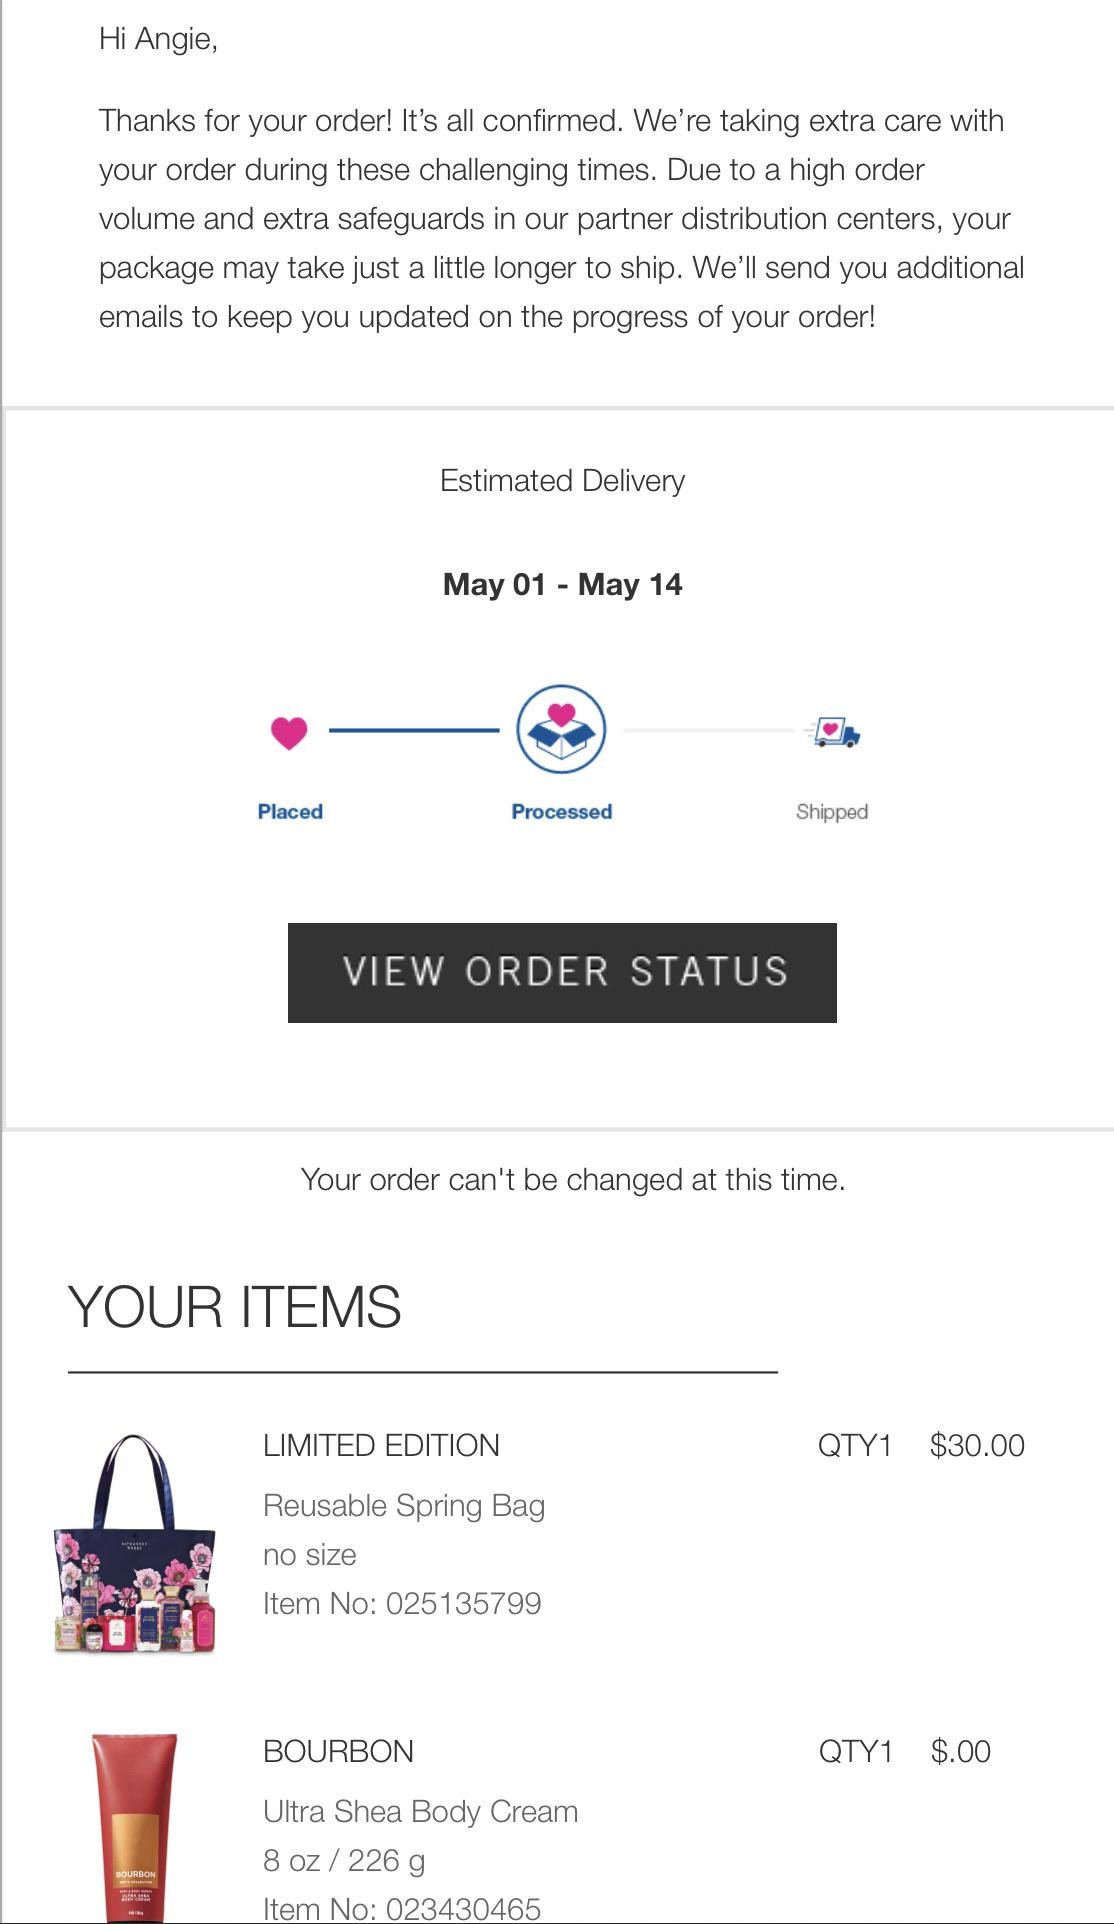Click the blue progress line after Placed
This screenshot has height=1924, width=1114.
[x=413, y=731]
